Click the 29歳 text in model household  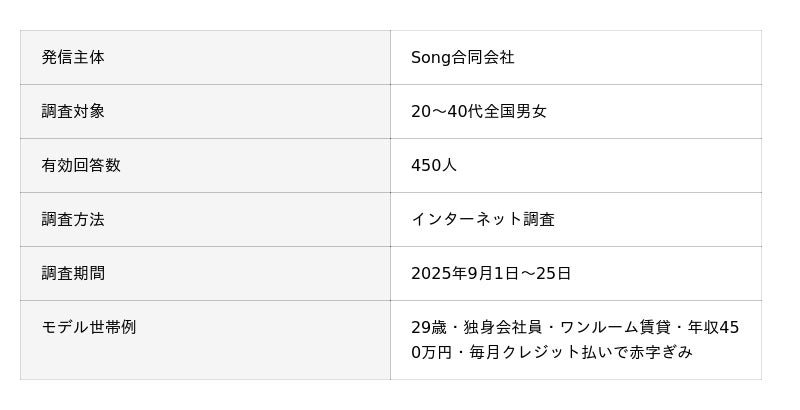(427, 328)
